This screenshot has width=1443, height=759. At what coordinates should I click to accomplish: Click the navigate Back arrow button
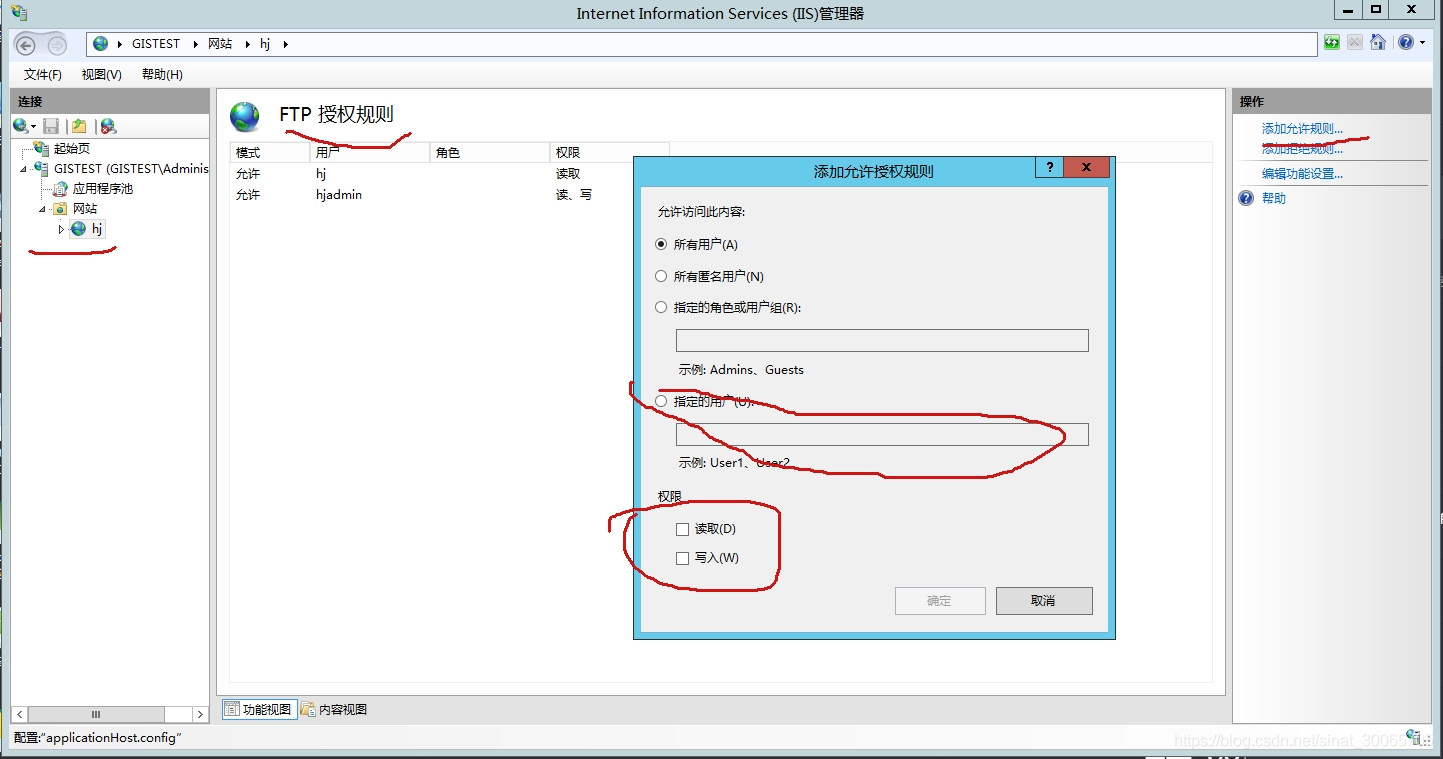click(x=27, y=45)
